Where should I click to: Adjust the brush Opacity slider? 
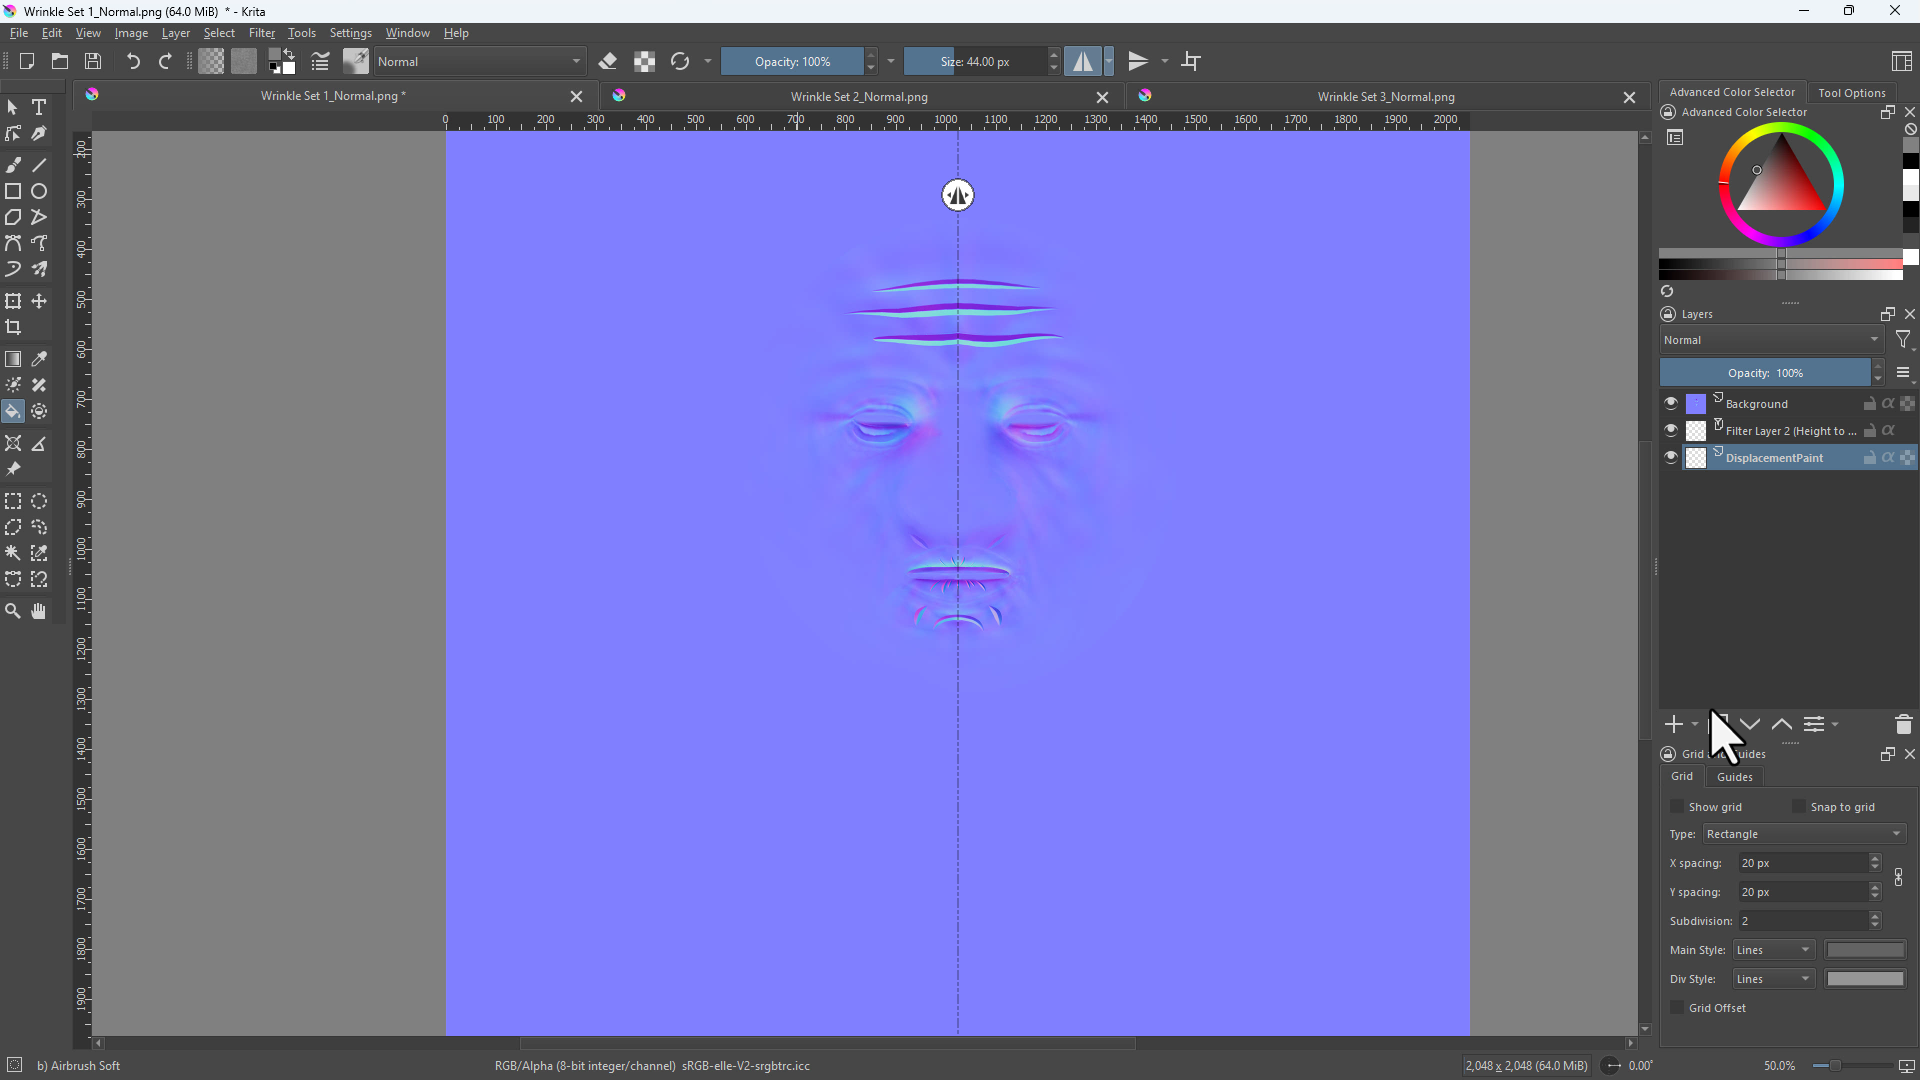coord(792,61)
